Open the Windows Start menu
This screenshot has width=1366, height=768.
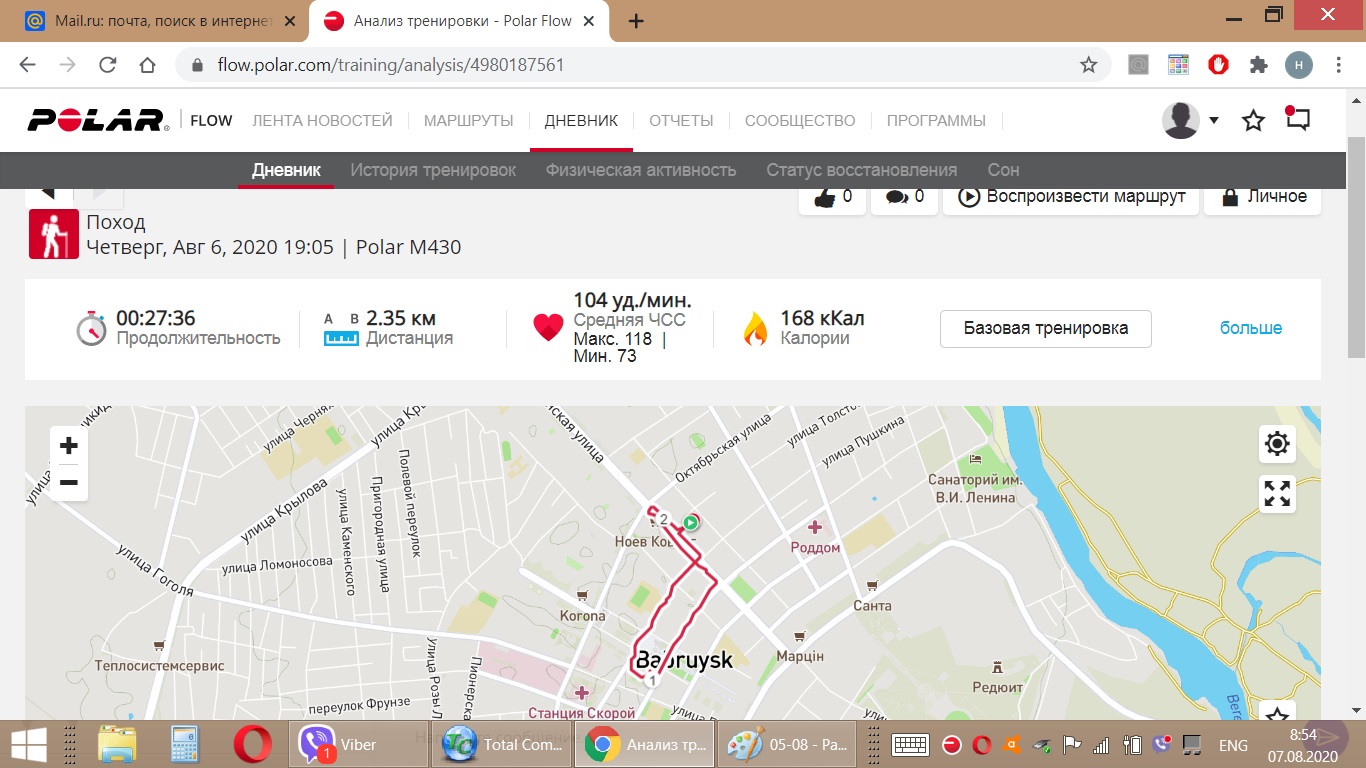click(28, 744)
